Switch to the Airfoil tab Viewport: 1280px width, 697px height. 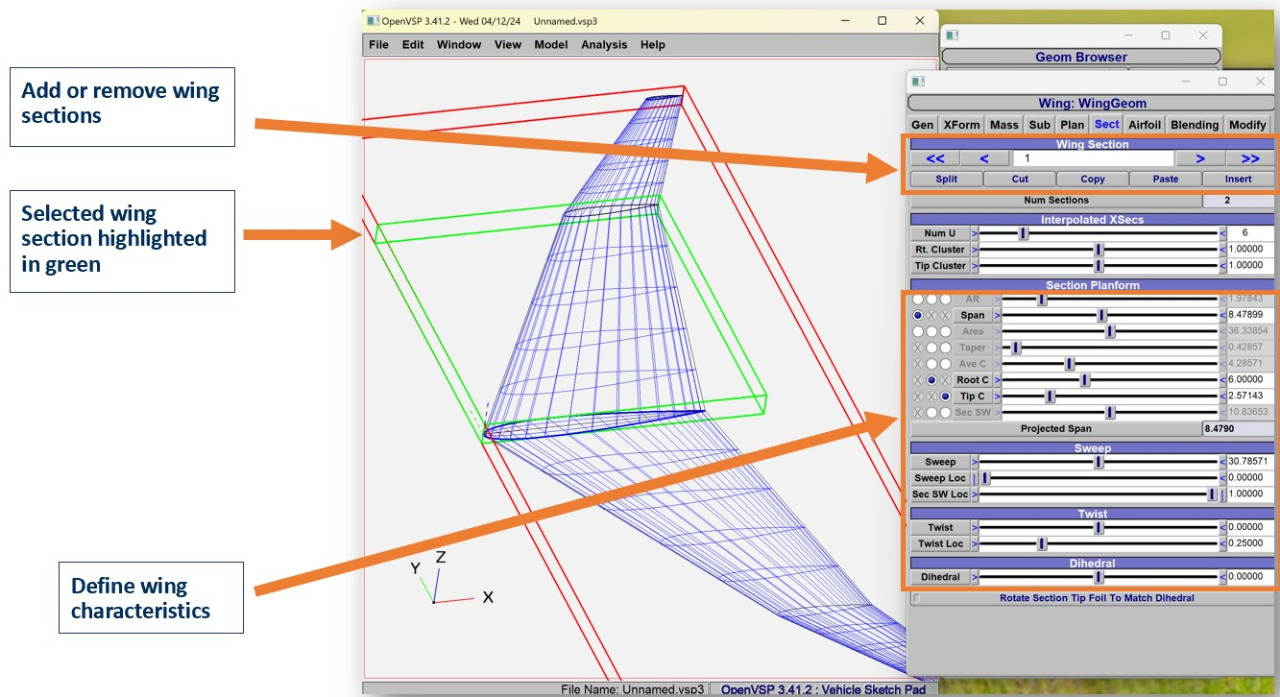click(1144, 125)
